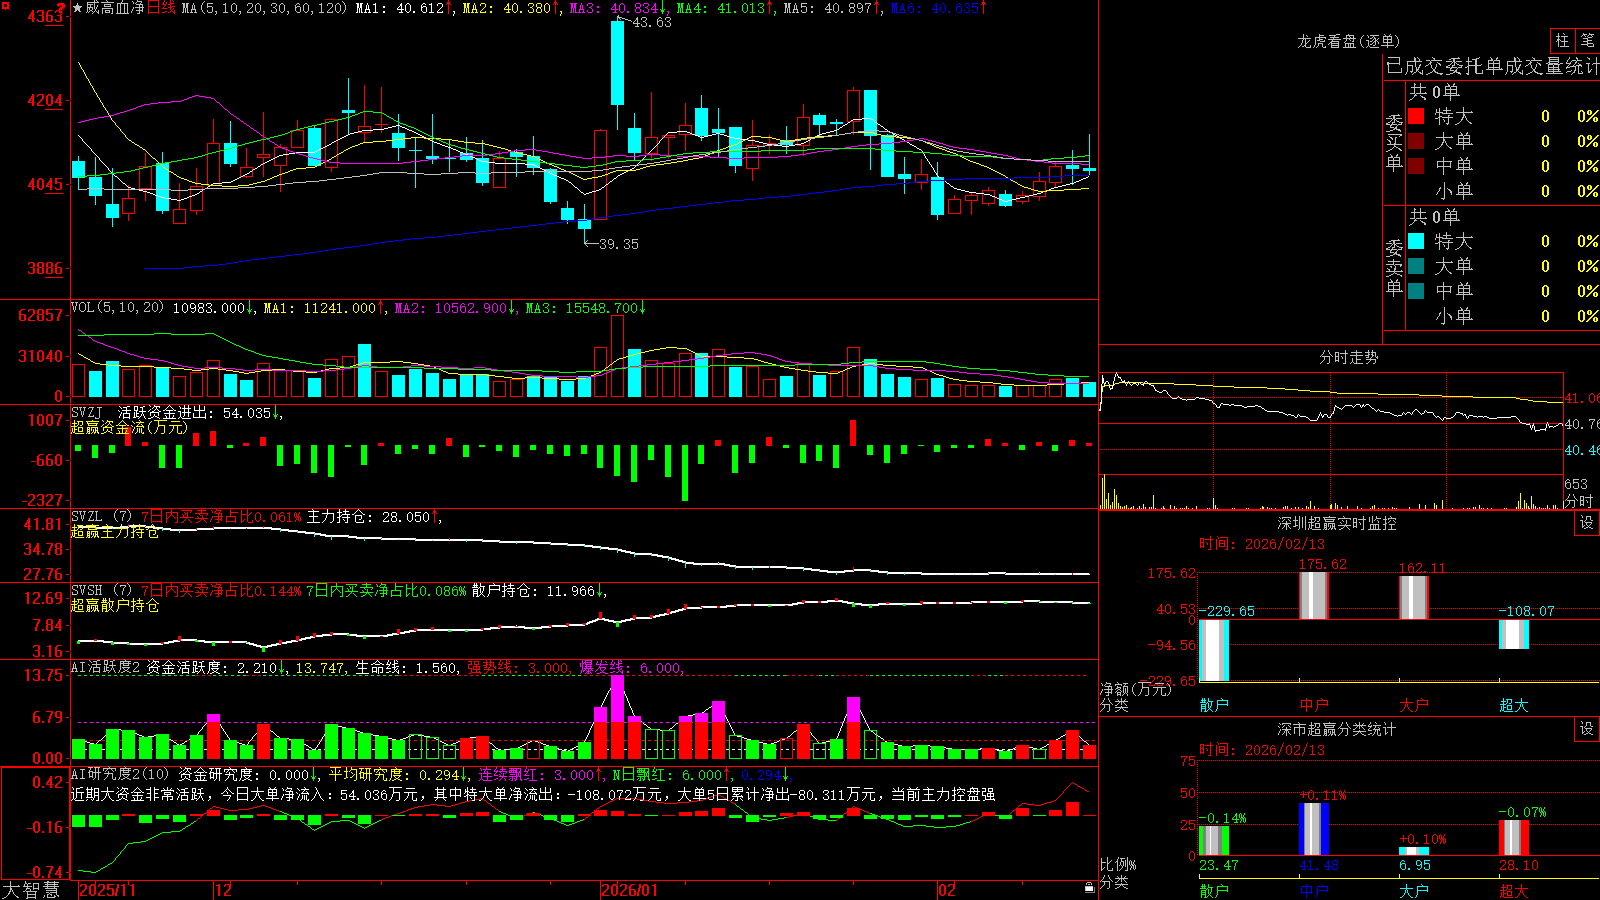Click the star icon before 威高血净
The height and width of the screenshot is (900, 1600).
[x=78, y=8]
